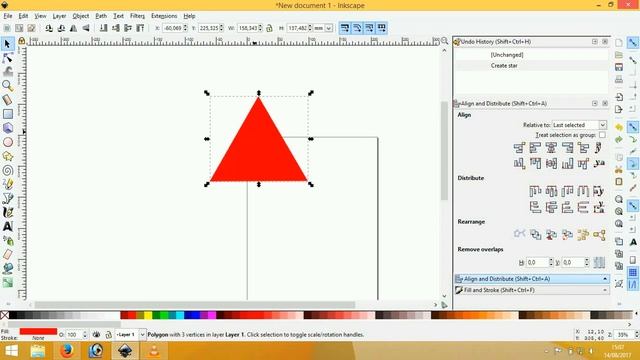Open the Path menu
640x360 pixels.
(101, 16)
